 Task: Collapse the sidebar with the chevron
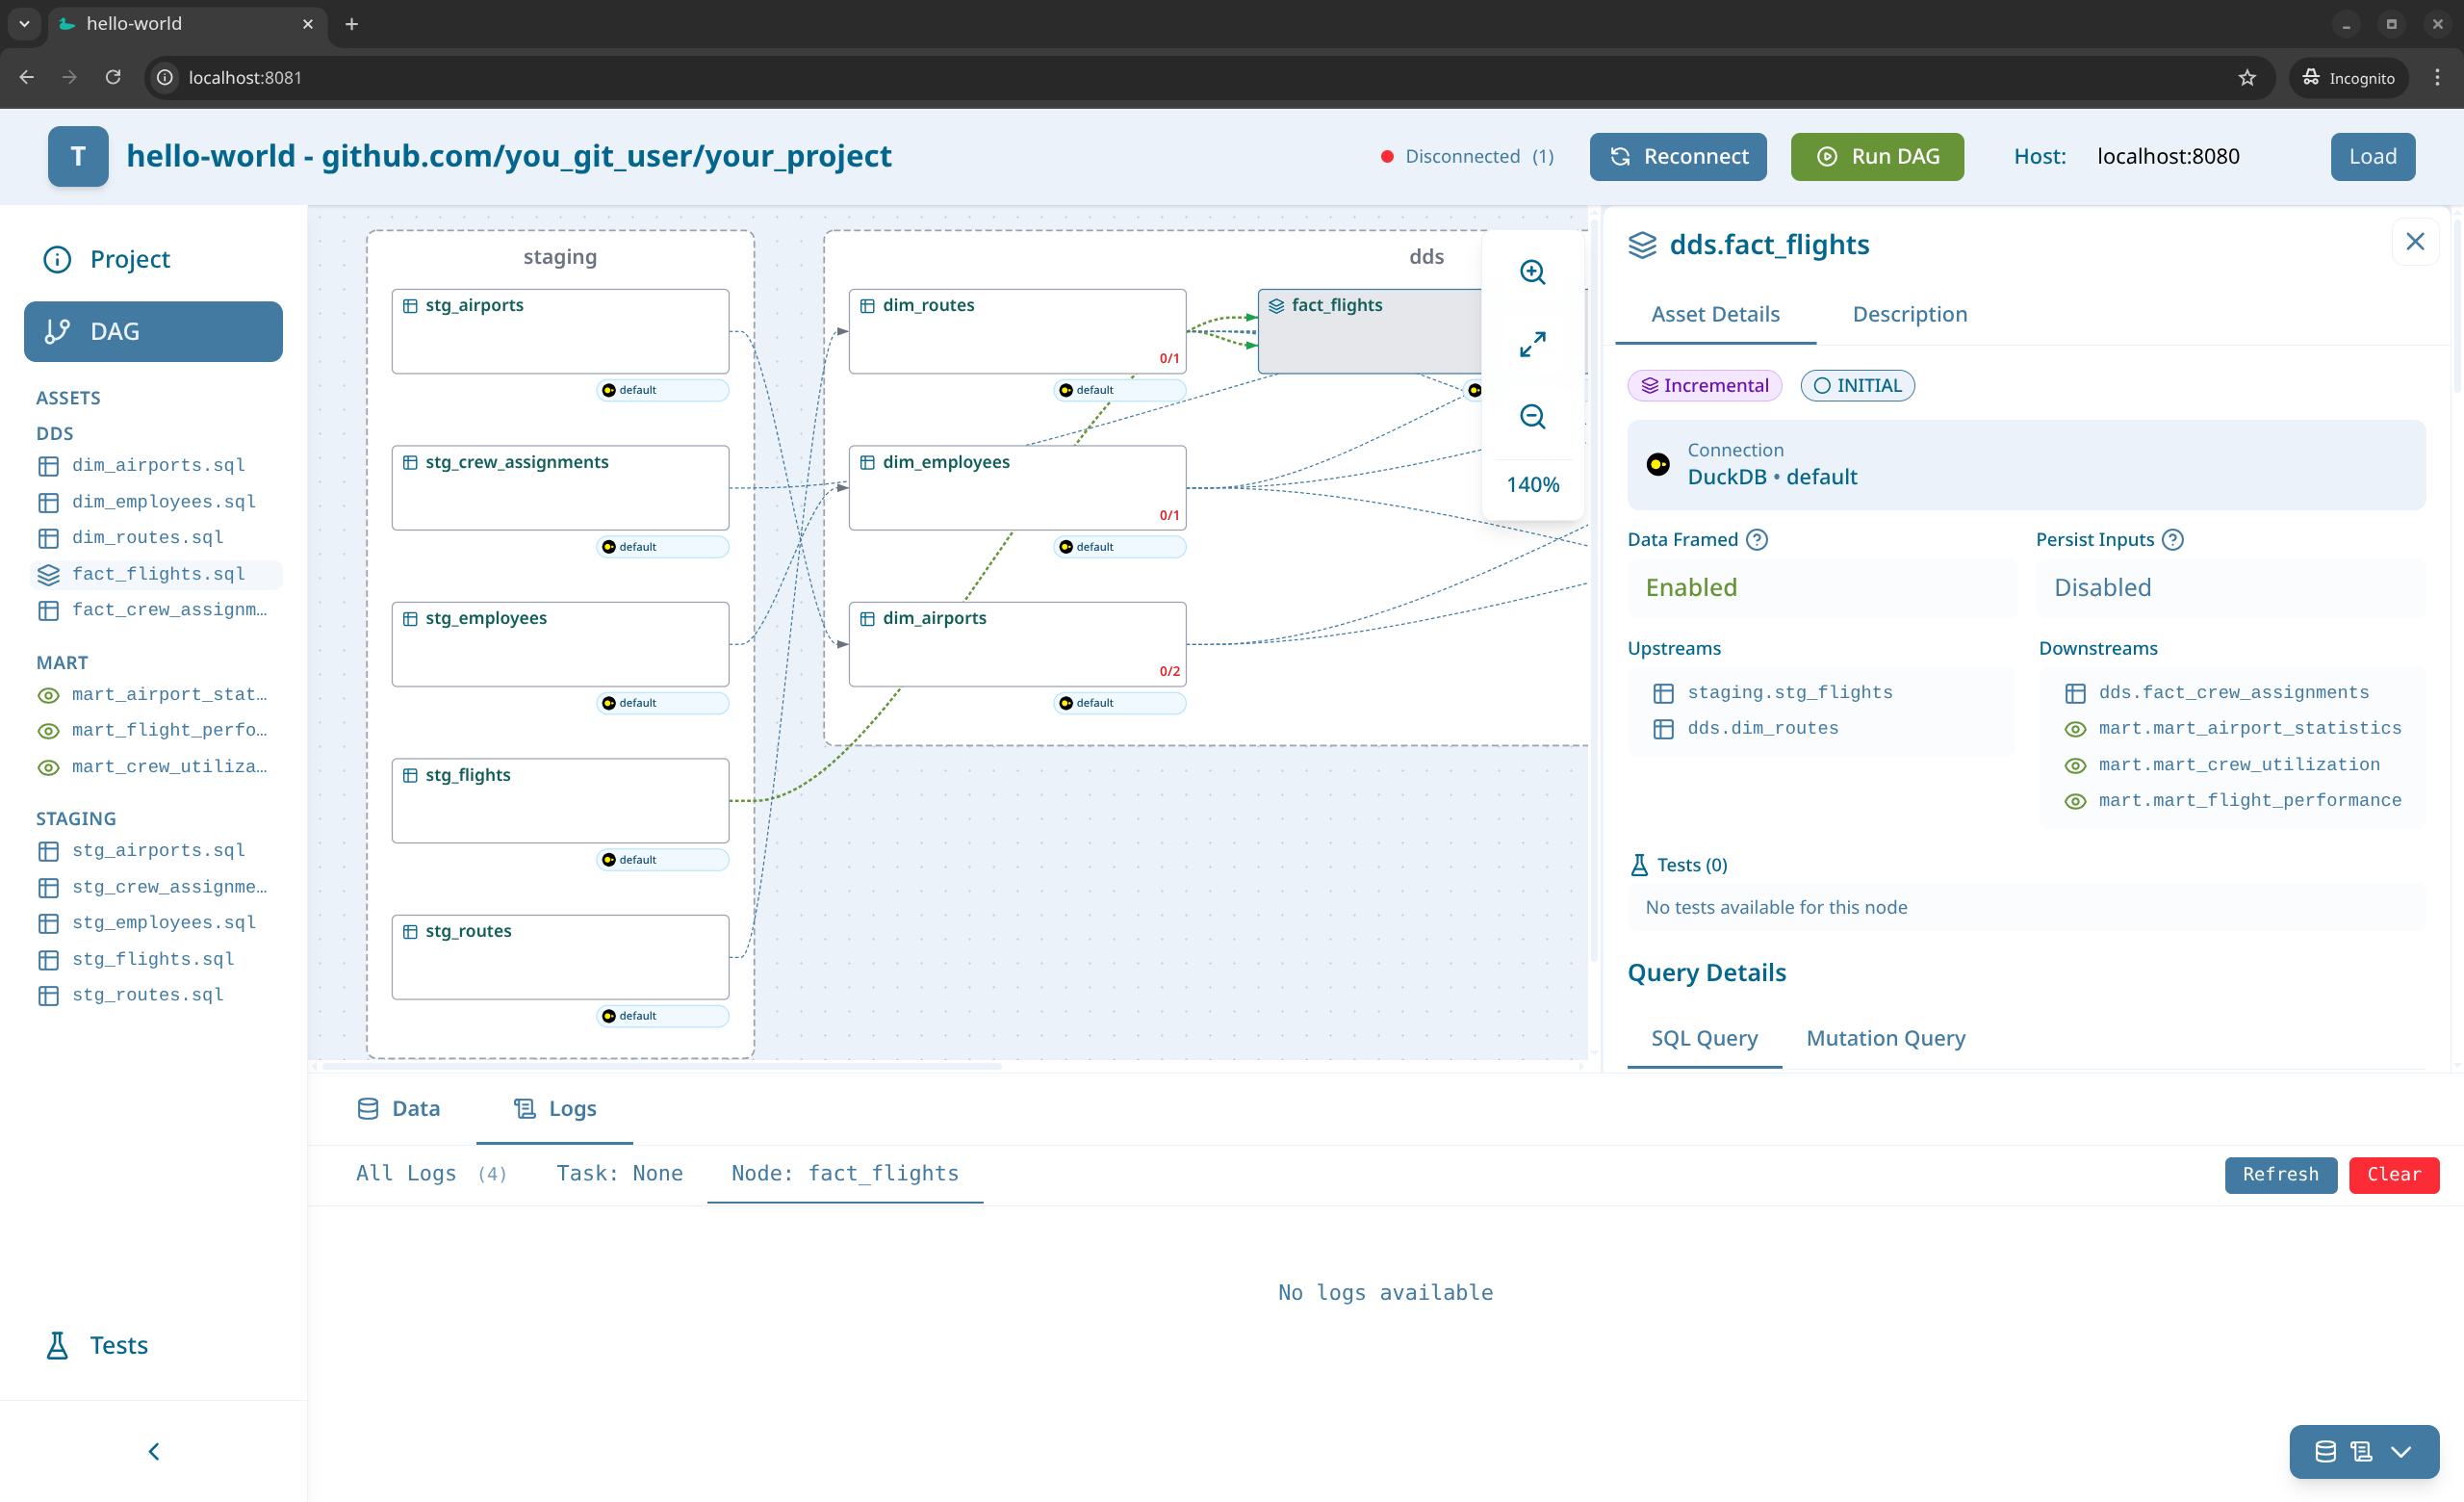click(153, 1451)
